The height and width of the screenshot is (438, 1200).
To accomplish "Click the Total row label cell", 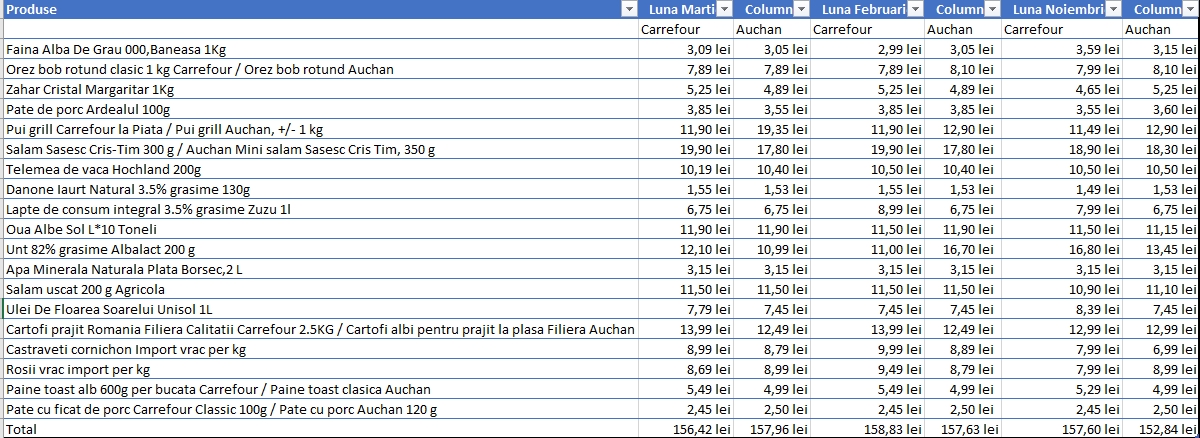I will point(22,429).
